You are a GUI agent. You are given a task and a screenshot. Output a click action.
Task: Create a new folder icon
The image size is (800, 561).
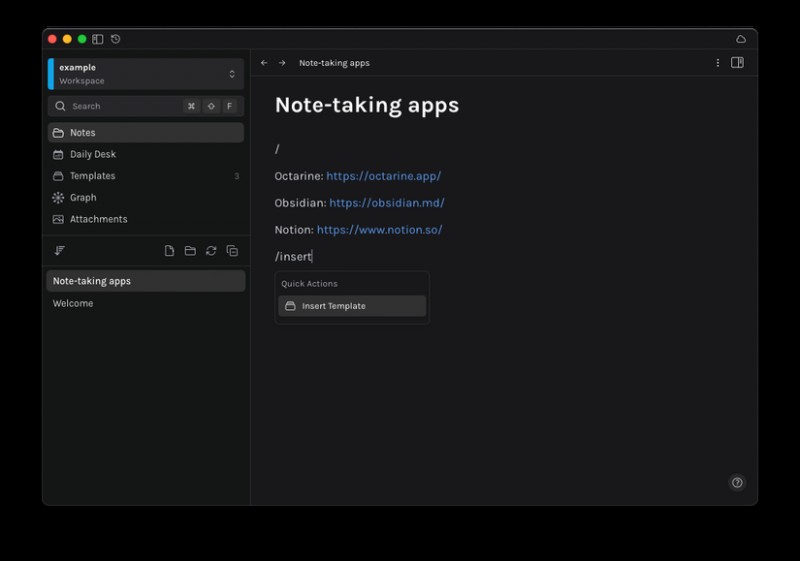pos(190,250)
